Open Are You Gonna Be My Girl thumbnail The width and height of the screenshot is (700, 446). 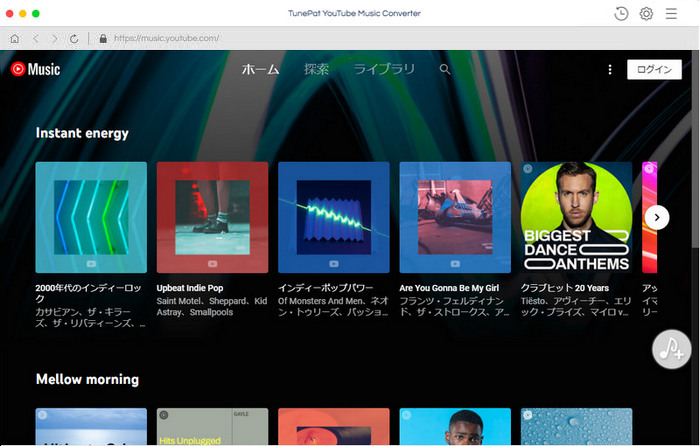tap(455, 217)
